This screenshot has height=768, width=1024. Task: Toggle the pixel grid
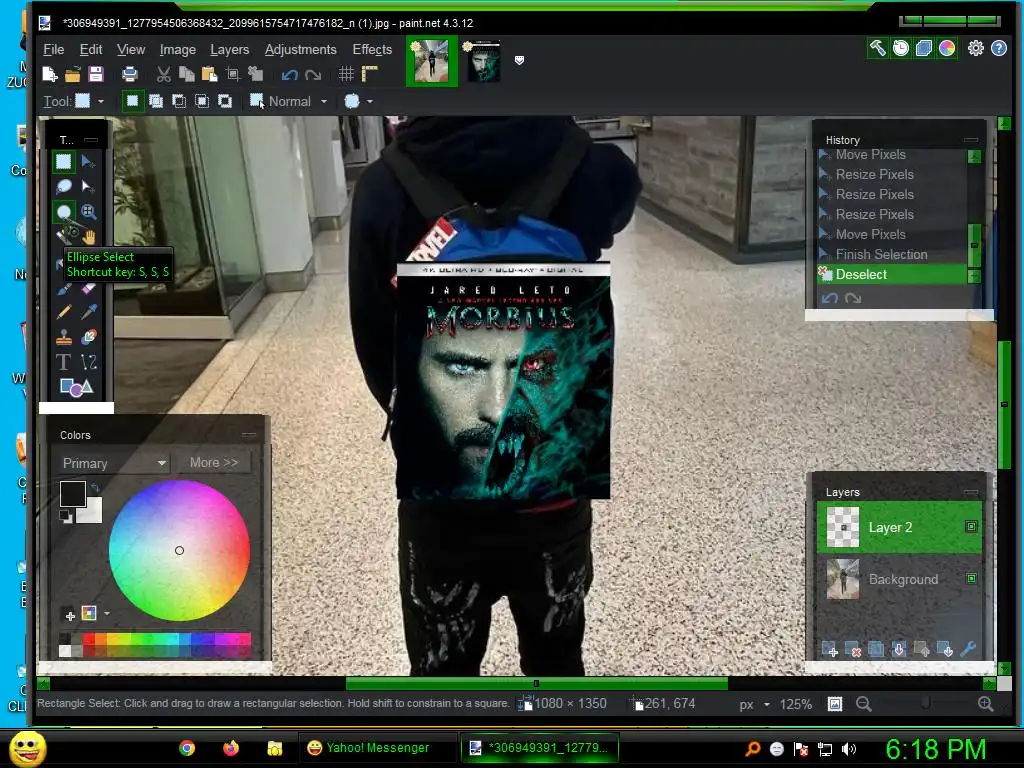(x=346, y=74)
